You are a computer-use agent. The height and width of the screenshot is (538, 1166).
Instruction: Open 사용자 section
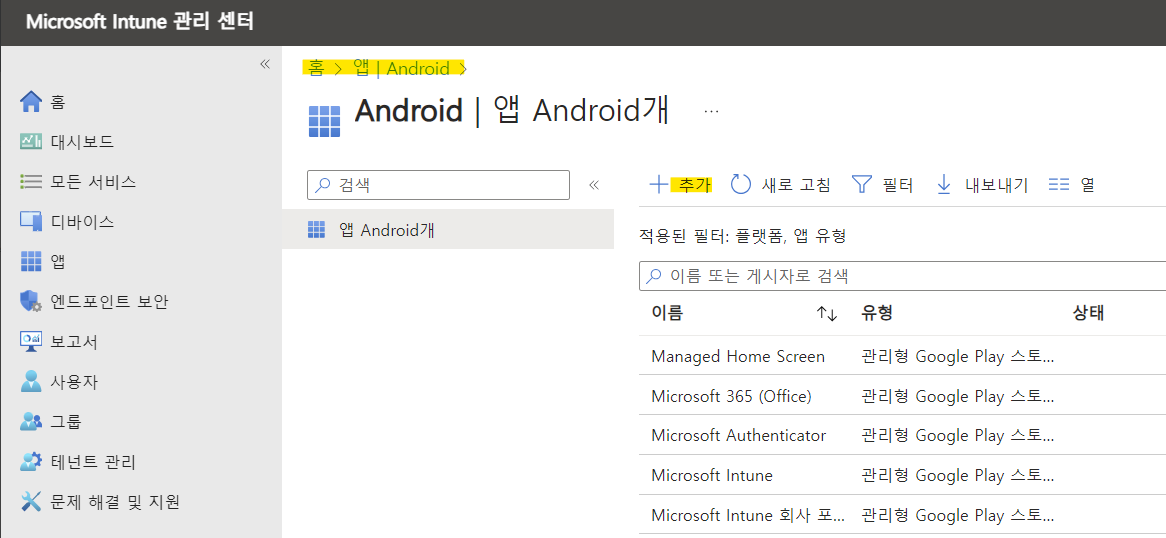tap(59, 382)
